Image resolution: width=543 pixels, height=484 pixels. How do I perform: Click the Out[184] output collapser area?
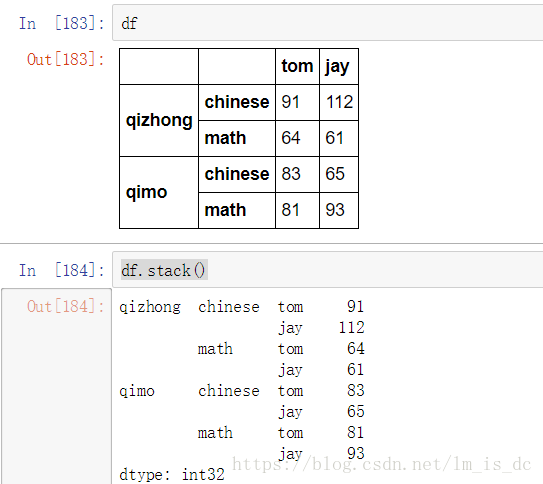click(x=56, y=386)
